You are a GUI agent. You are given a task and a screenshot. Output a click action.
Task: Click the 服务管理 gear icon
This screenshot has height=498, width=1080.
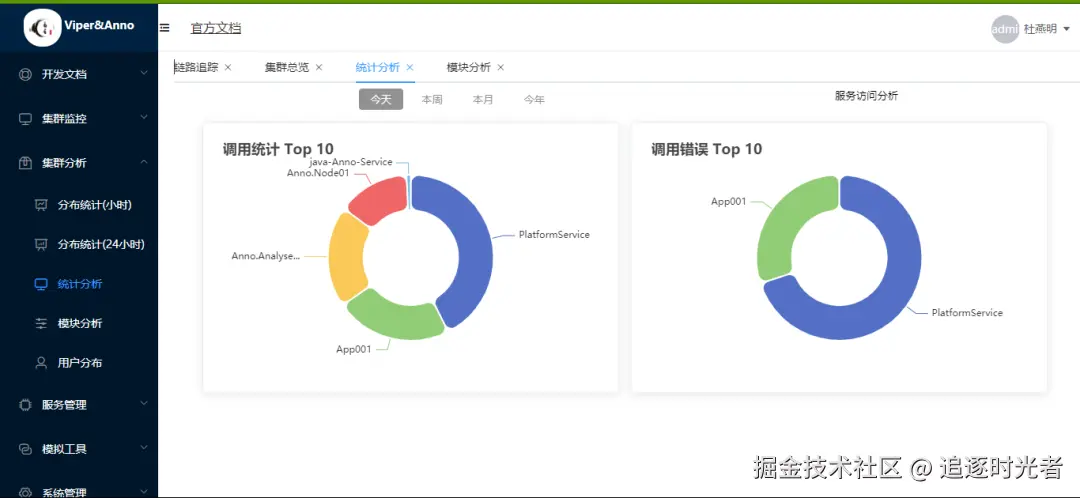click(x=26, y=405)
